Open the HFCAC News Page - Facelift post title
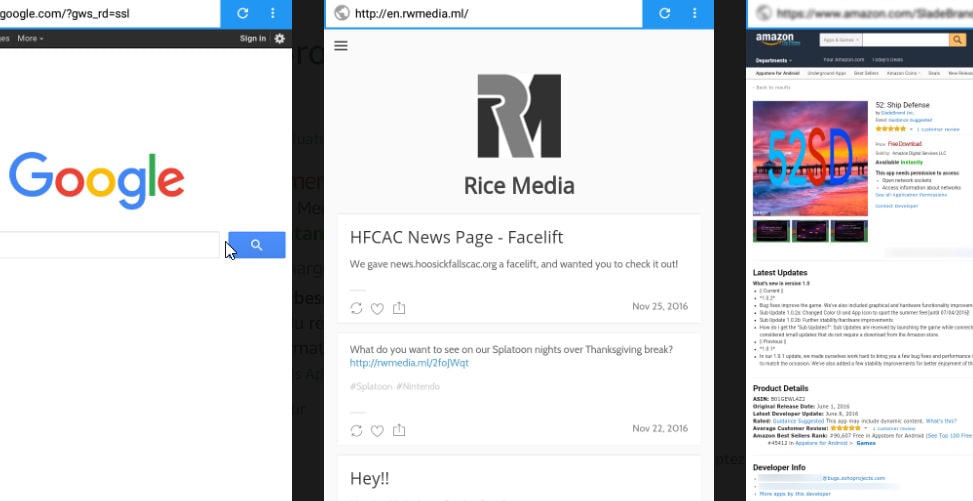The image size is (973, 501). point(457,237)
